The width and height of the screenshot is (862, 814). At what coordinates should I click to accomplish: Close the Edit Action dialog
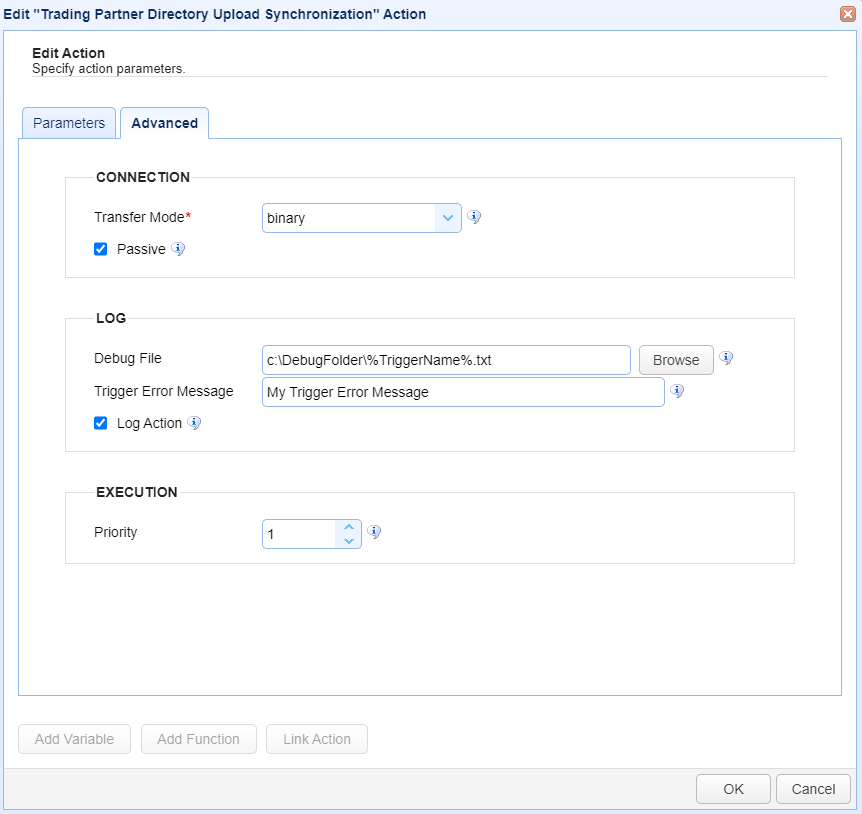[x=848, y=14]
